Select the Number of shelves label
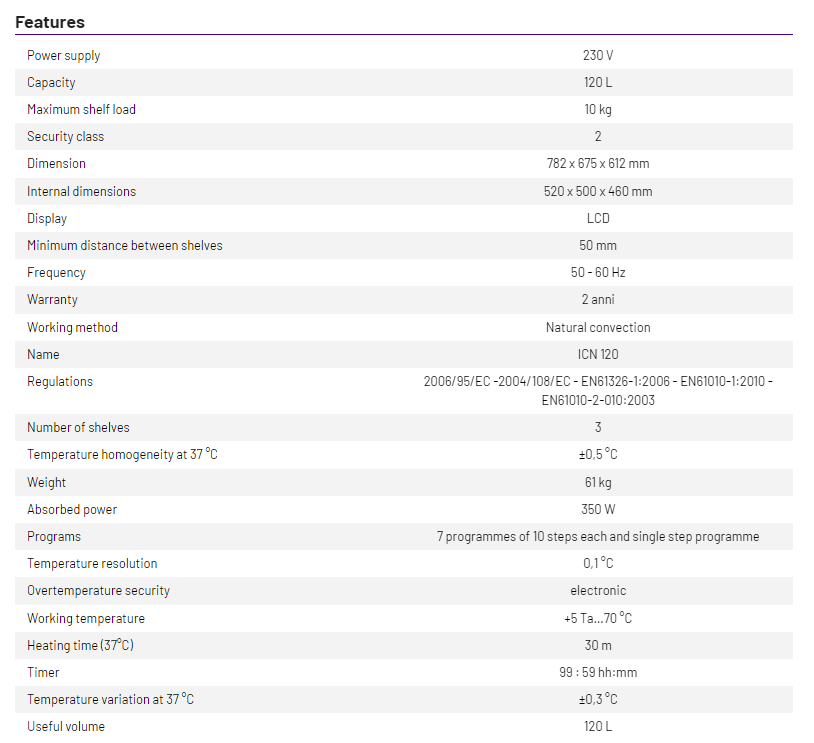Image resolution: width=814 pixels, height=743 pixels. click(x=78, y=428)
